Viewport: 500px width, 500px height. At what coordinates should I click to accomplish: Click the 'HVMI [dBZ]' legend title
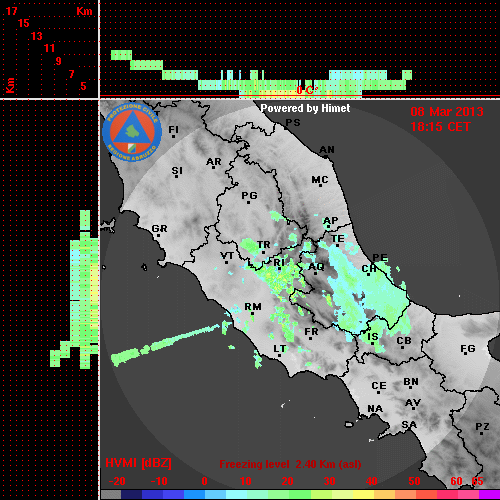[138, 463]
